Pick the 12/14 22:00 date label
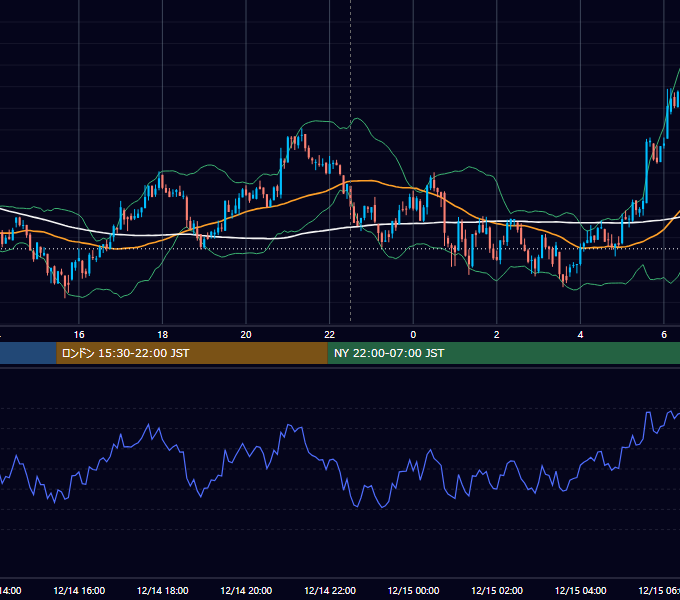 pos(330,590)
